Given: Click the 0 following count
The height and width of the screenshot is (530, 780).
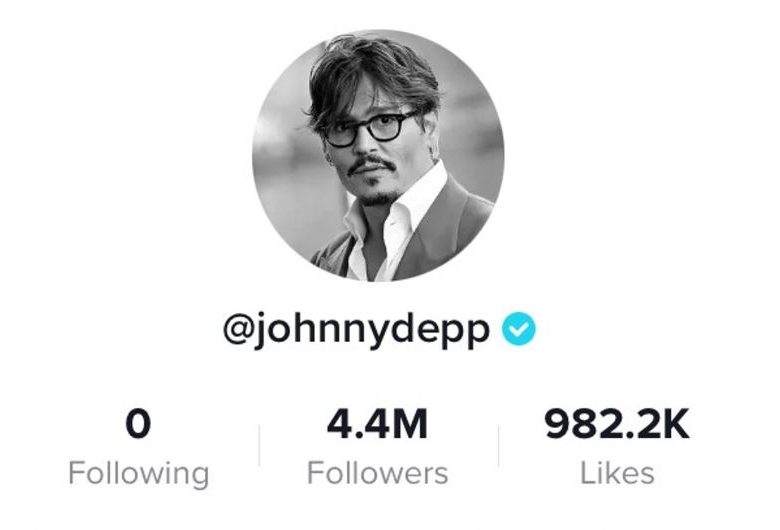Looking at the screenshot, I should point(138,424).
